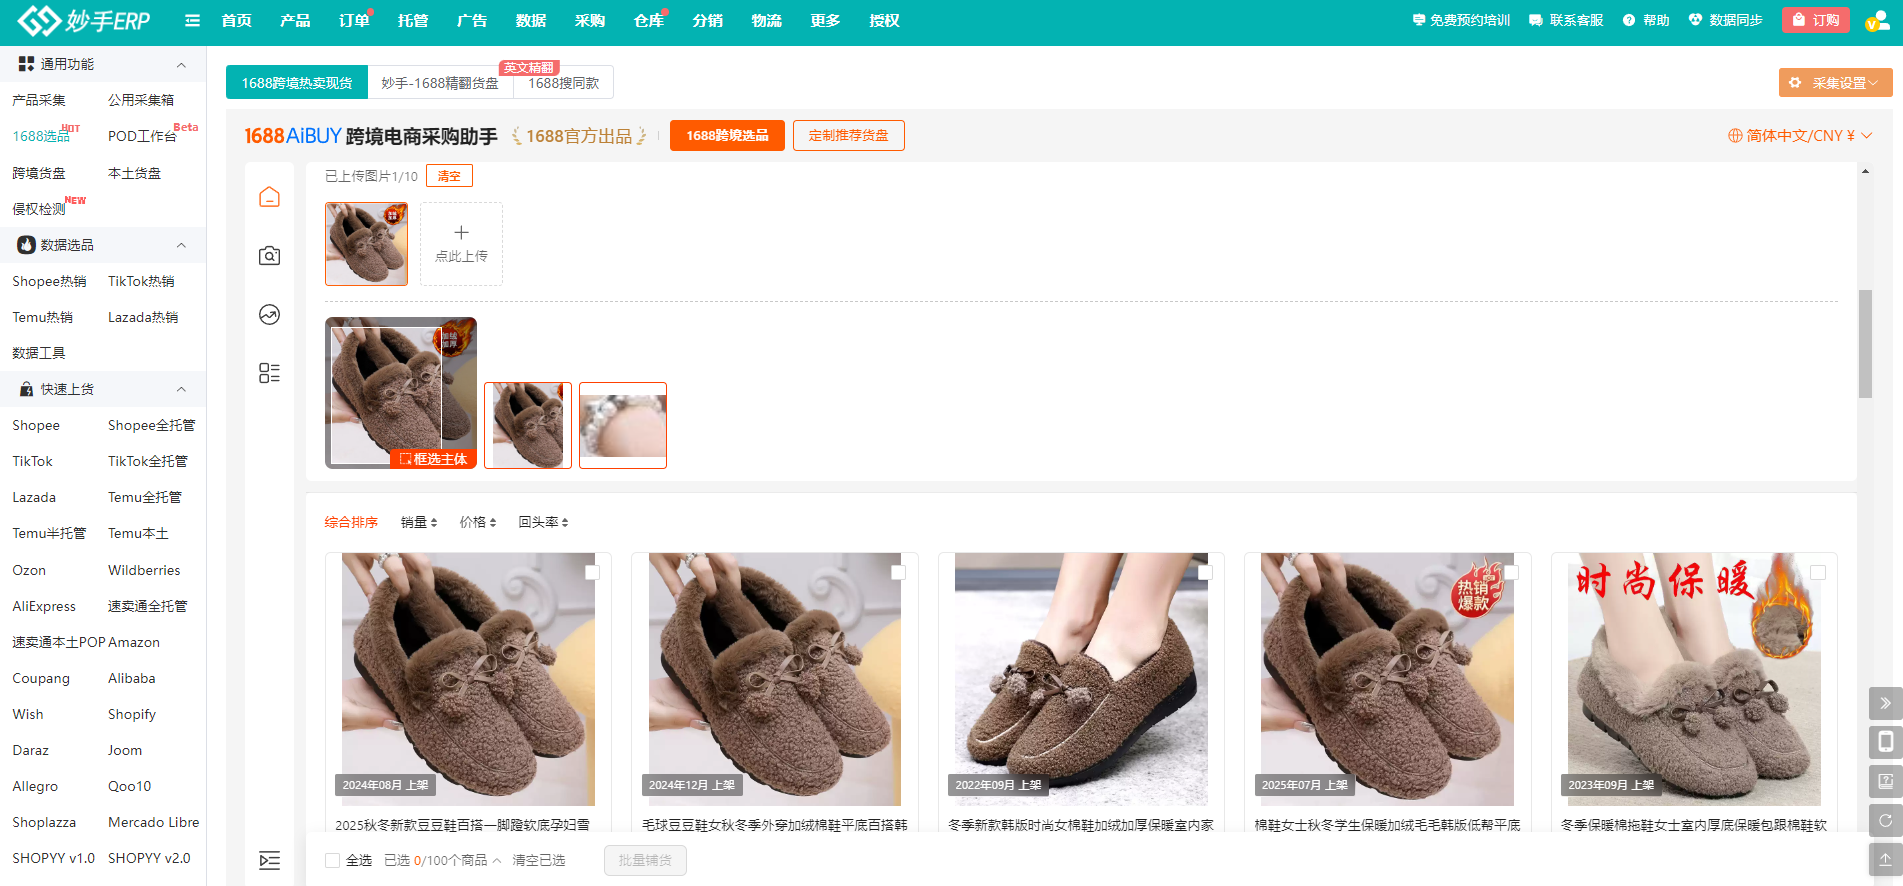Open TikTok热销 in sidebar
The image size is (1903, 886).
point(141,281)
